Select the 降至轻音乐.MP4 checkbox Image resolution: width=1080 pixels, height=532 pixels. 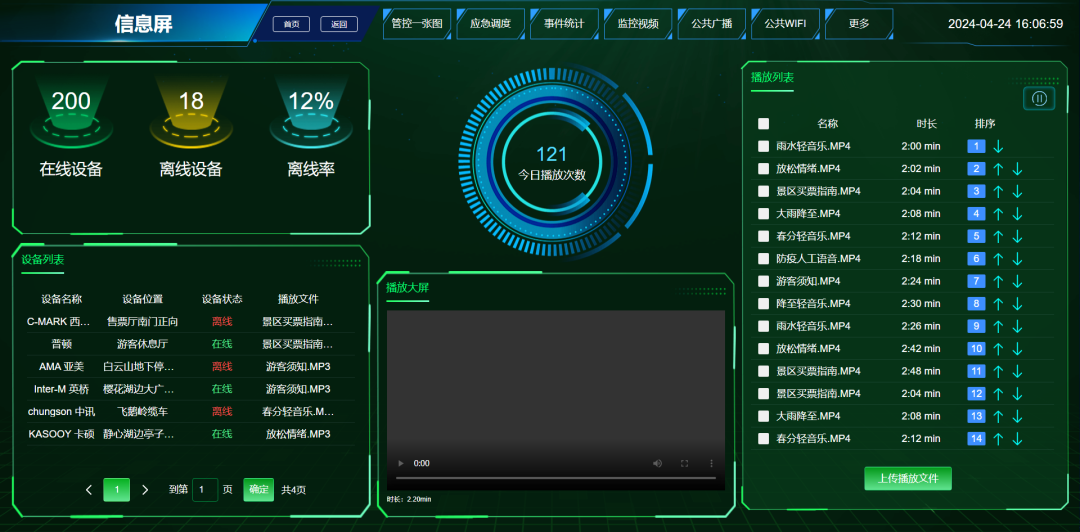pos(764,304)
